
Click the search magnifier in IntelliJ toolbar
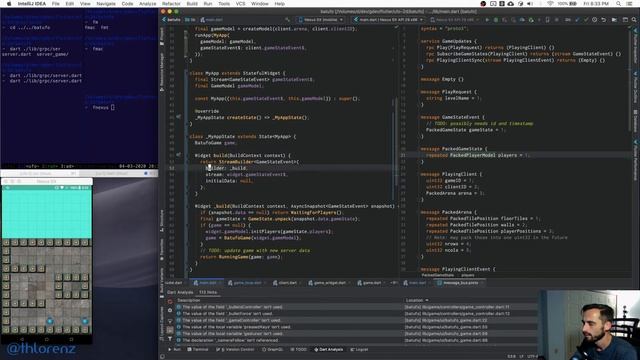coord(634,20)
